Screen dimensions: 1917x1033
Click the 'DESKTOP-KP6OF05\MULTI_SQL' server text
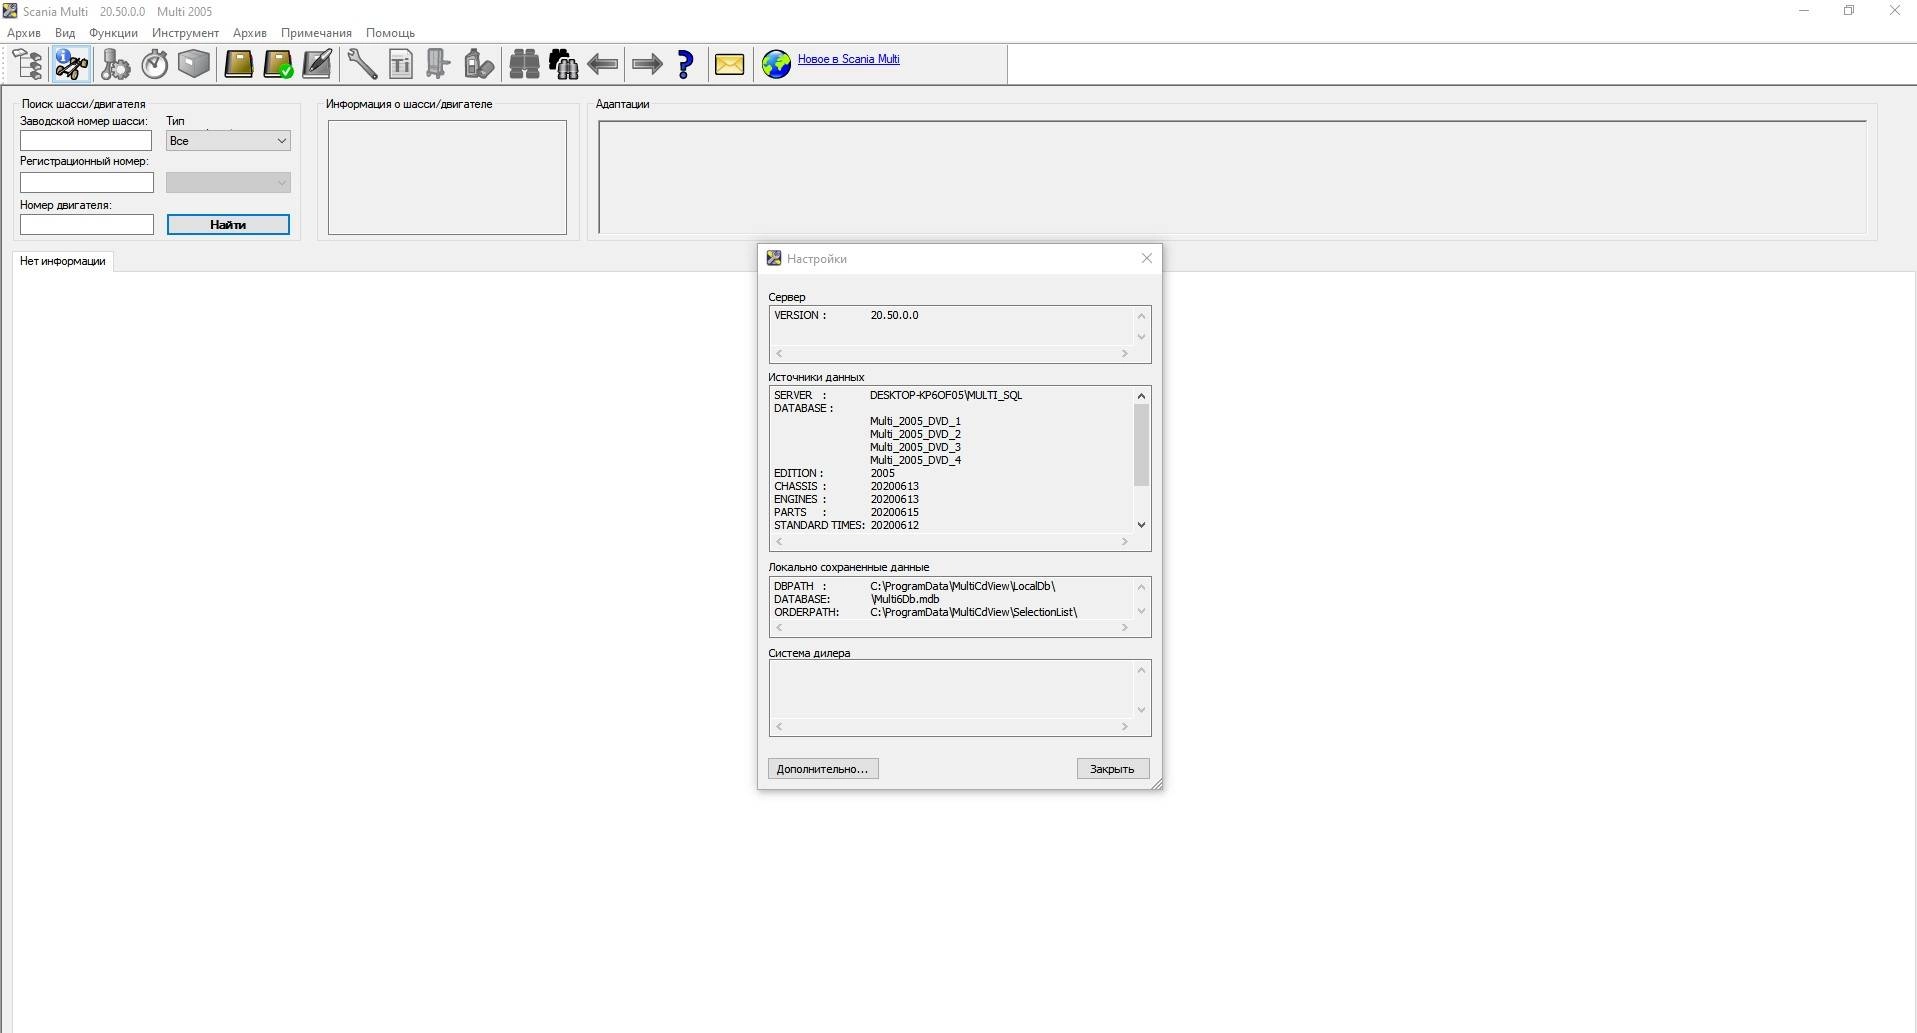pyautogui.click(x=946, y=395)
